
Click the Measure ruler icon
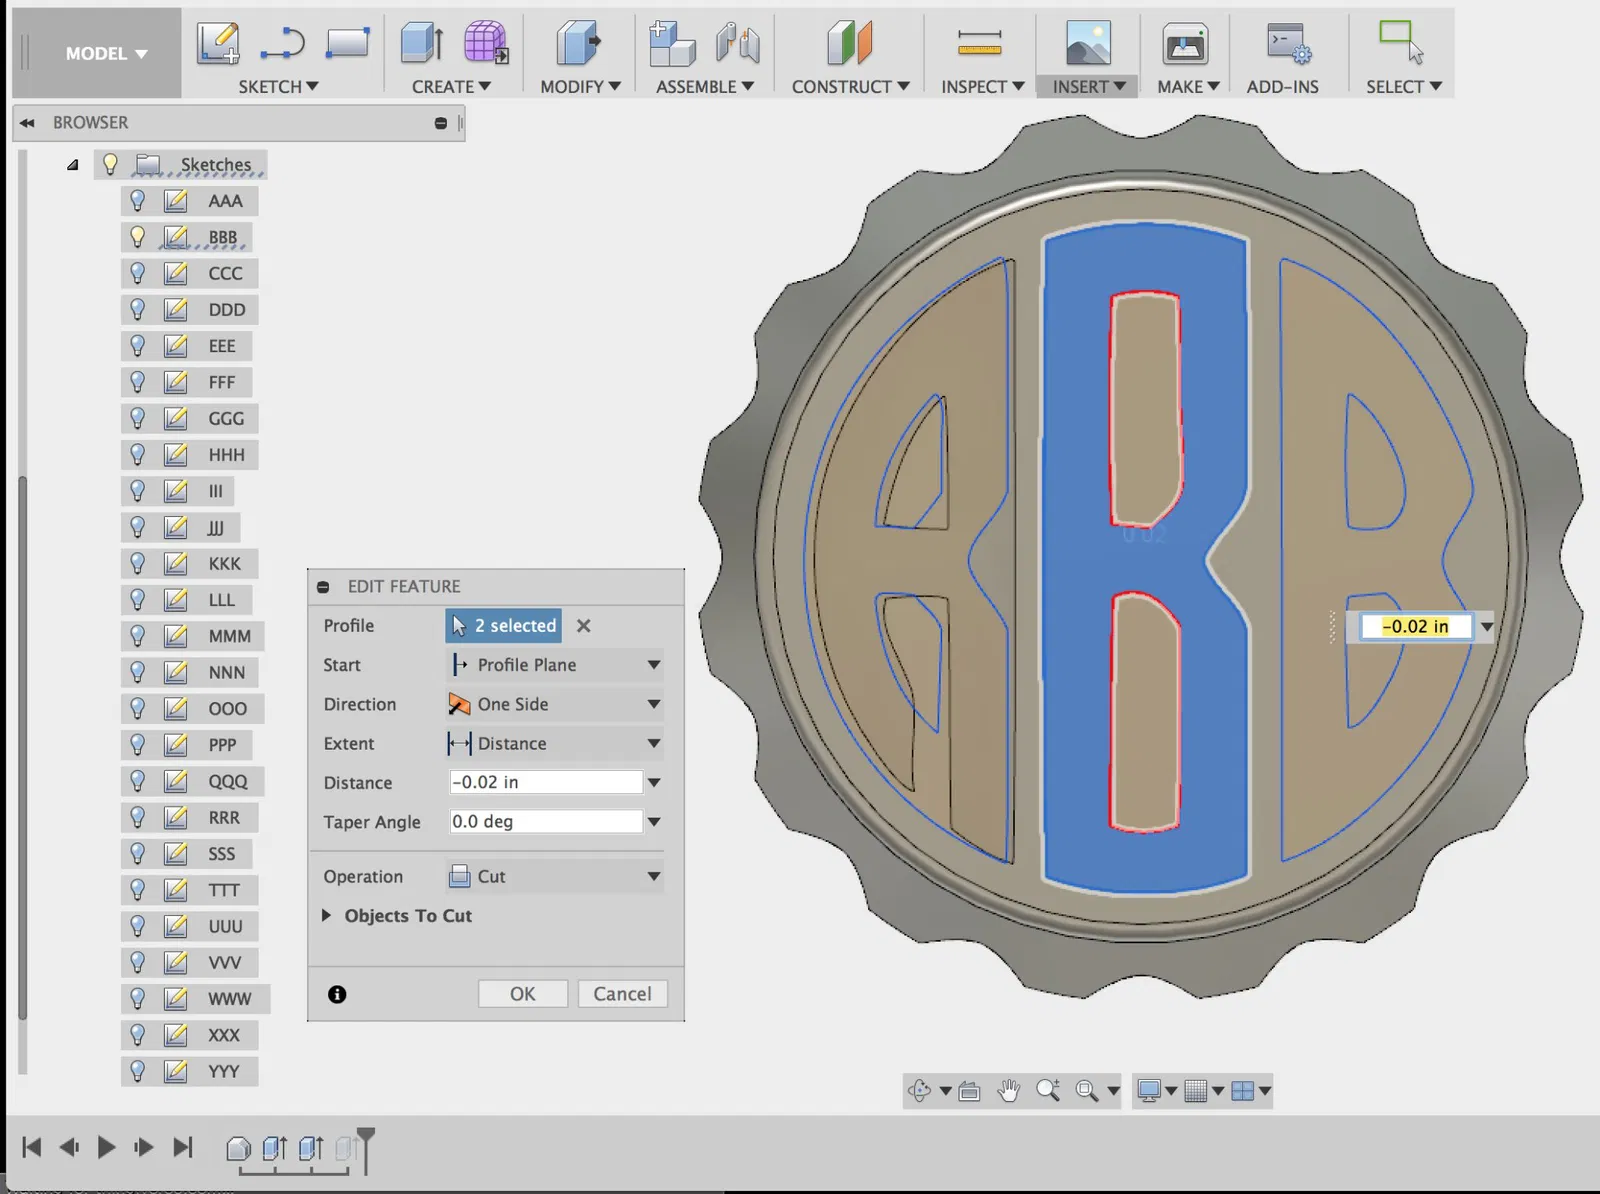[x=979, y=43]
